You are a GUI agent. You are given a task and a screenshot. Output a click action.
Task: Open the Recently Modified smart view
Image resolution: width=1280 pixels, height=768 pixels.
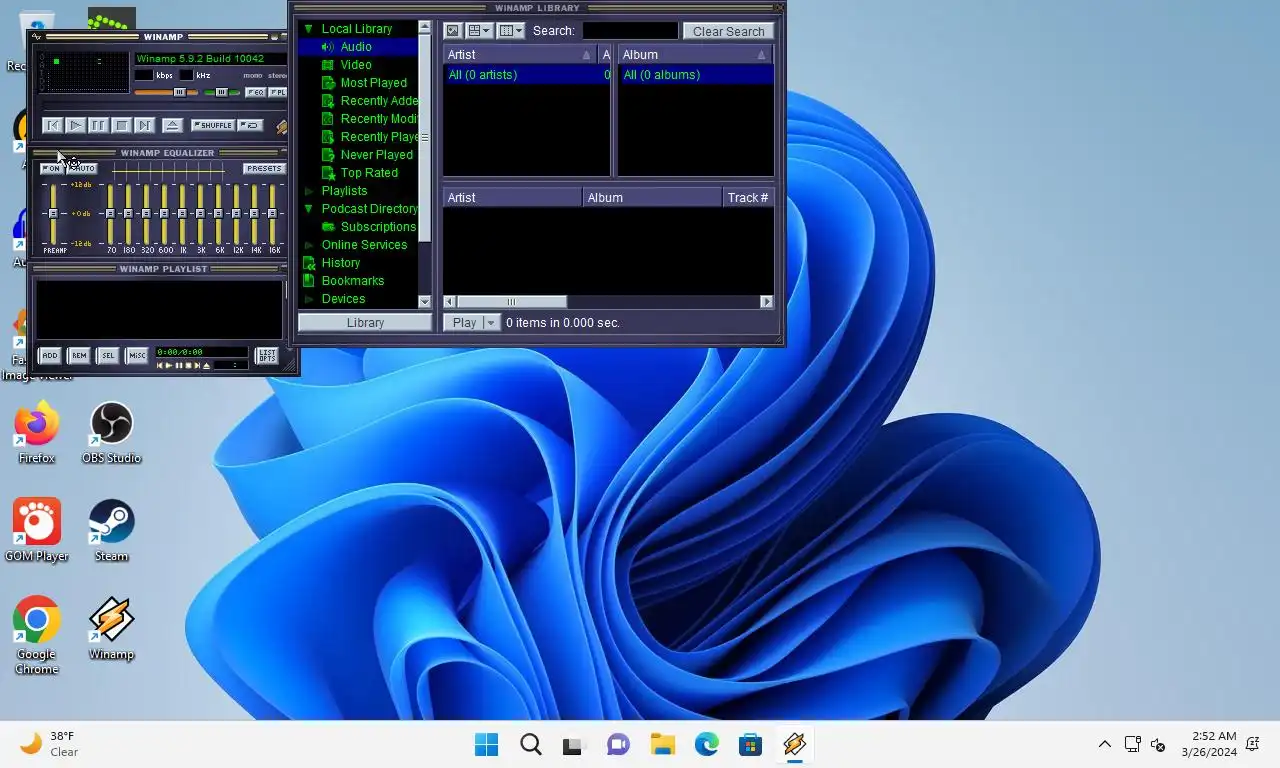(379, 119)
